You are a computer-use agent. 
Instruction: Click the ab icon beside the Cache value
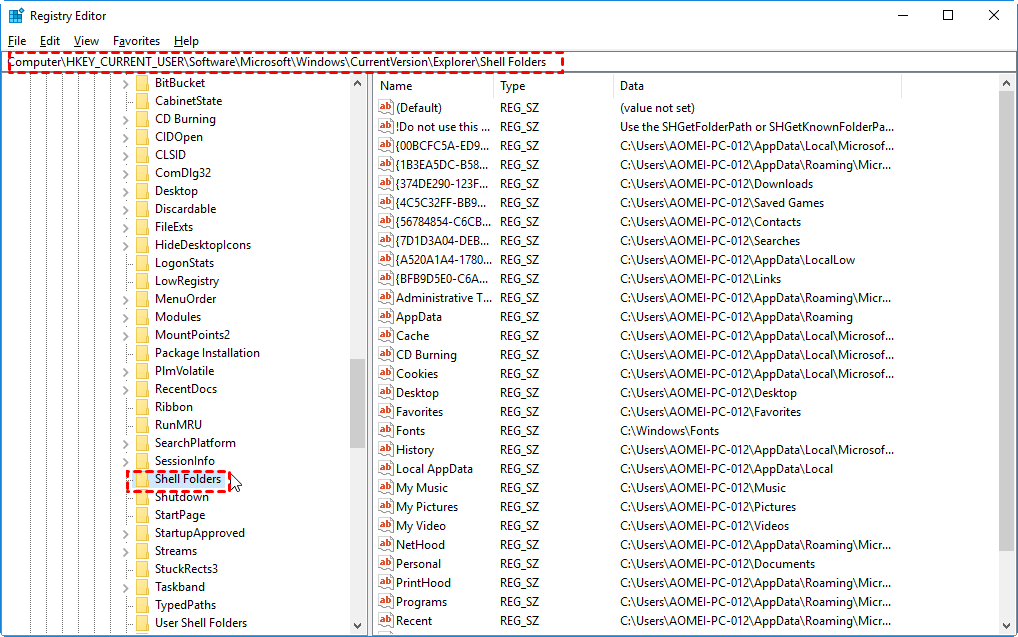pos(386,335)
